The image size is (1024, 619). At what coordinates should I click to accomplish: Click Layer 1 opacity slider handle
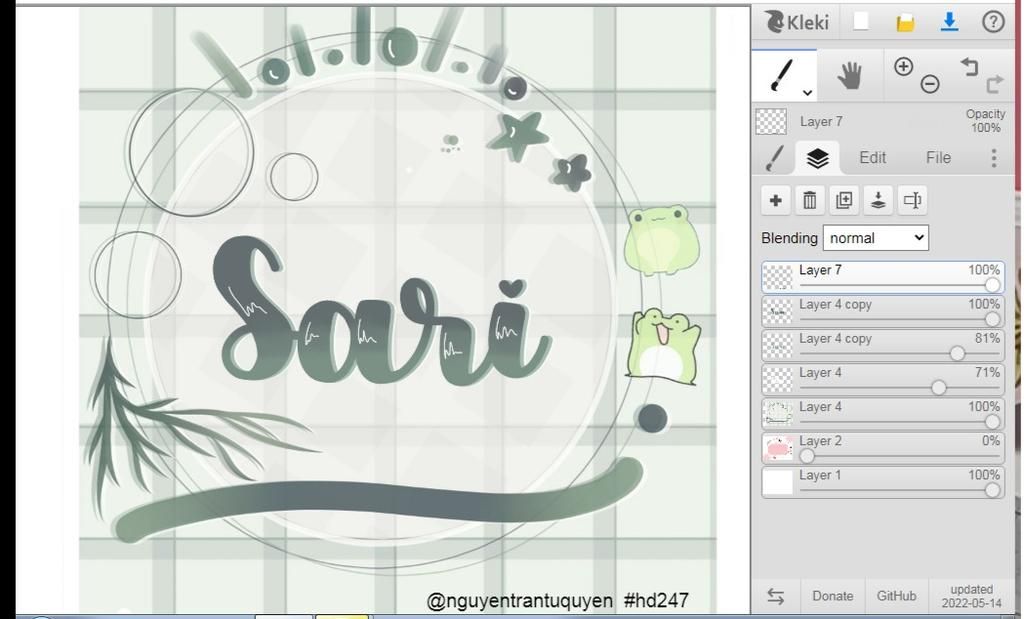coord(992,490)
